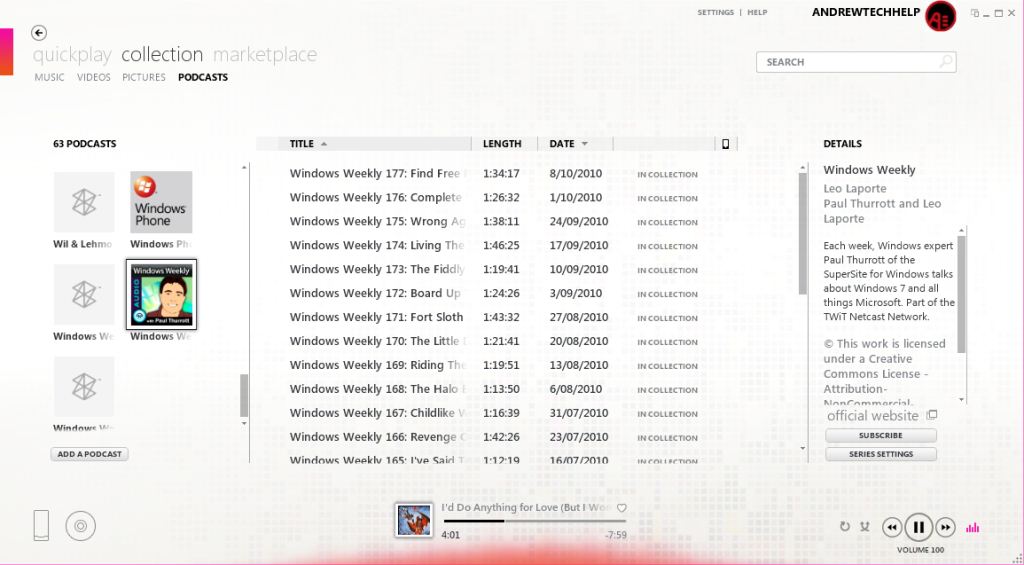
Task: Open the quickplay section
Action: (72, 55)
